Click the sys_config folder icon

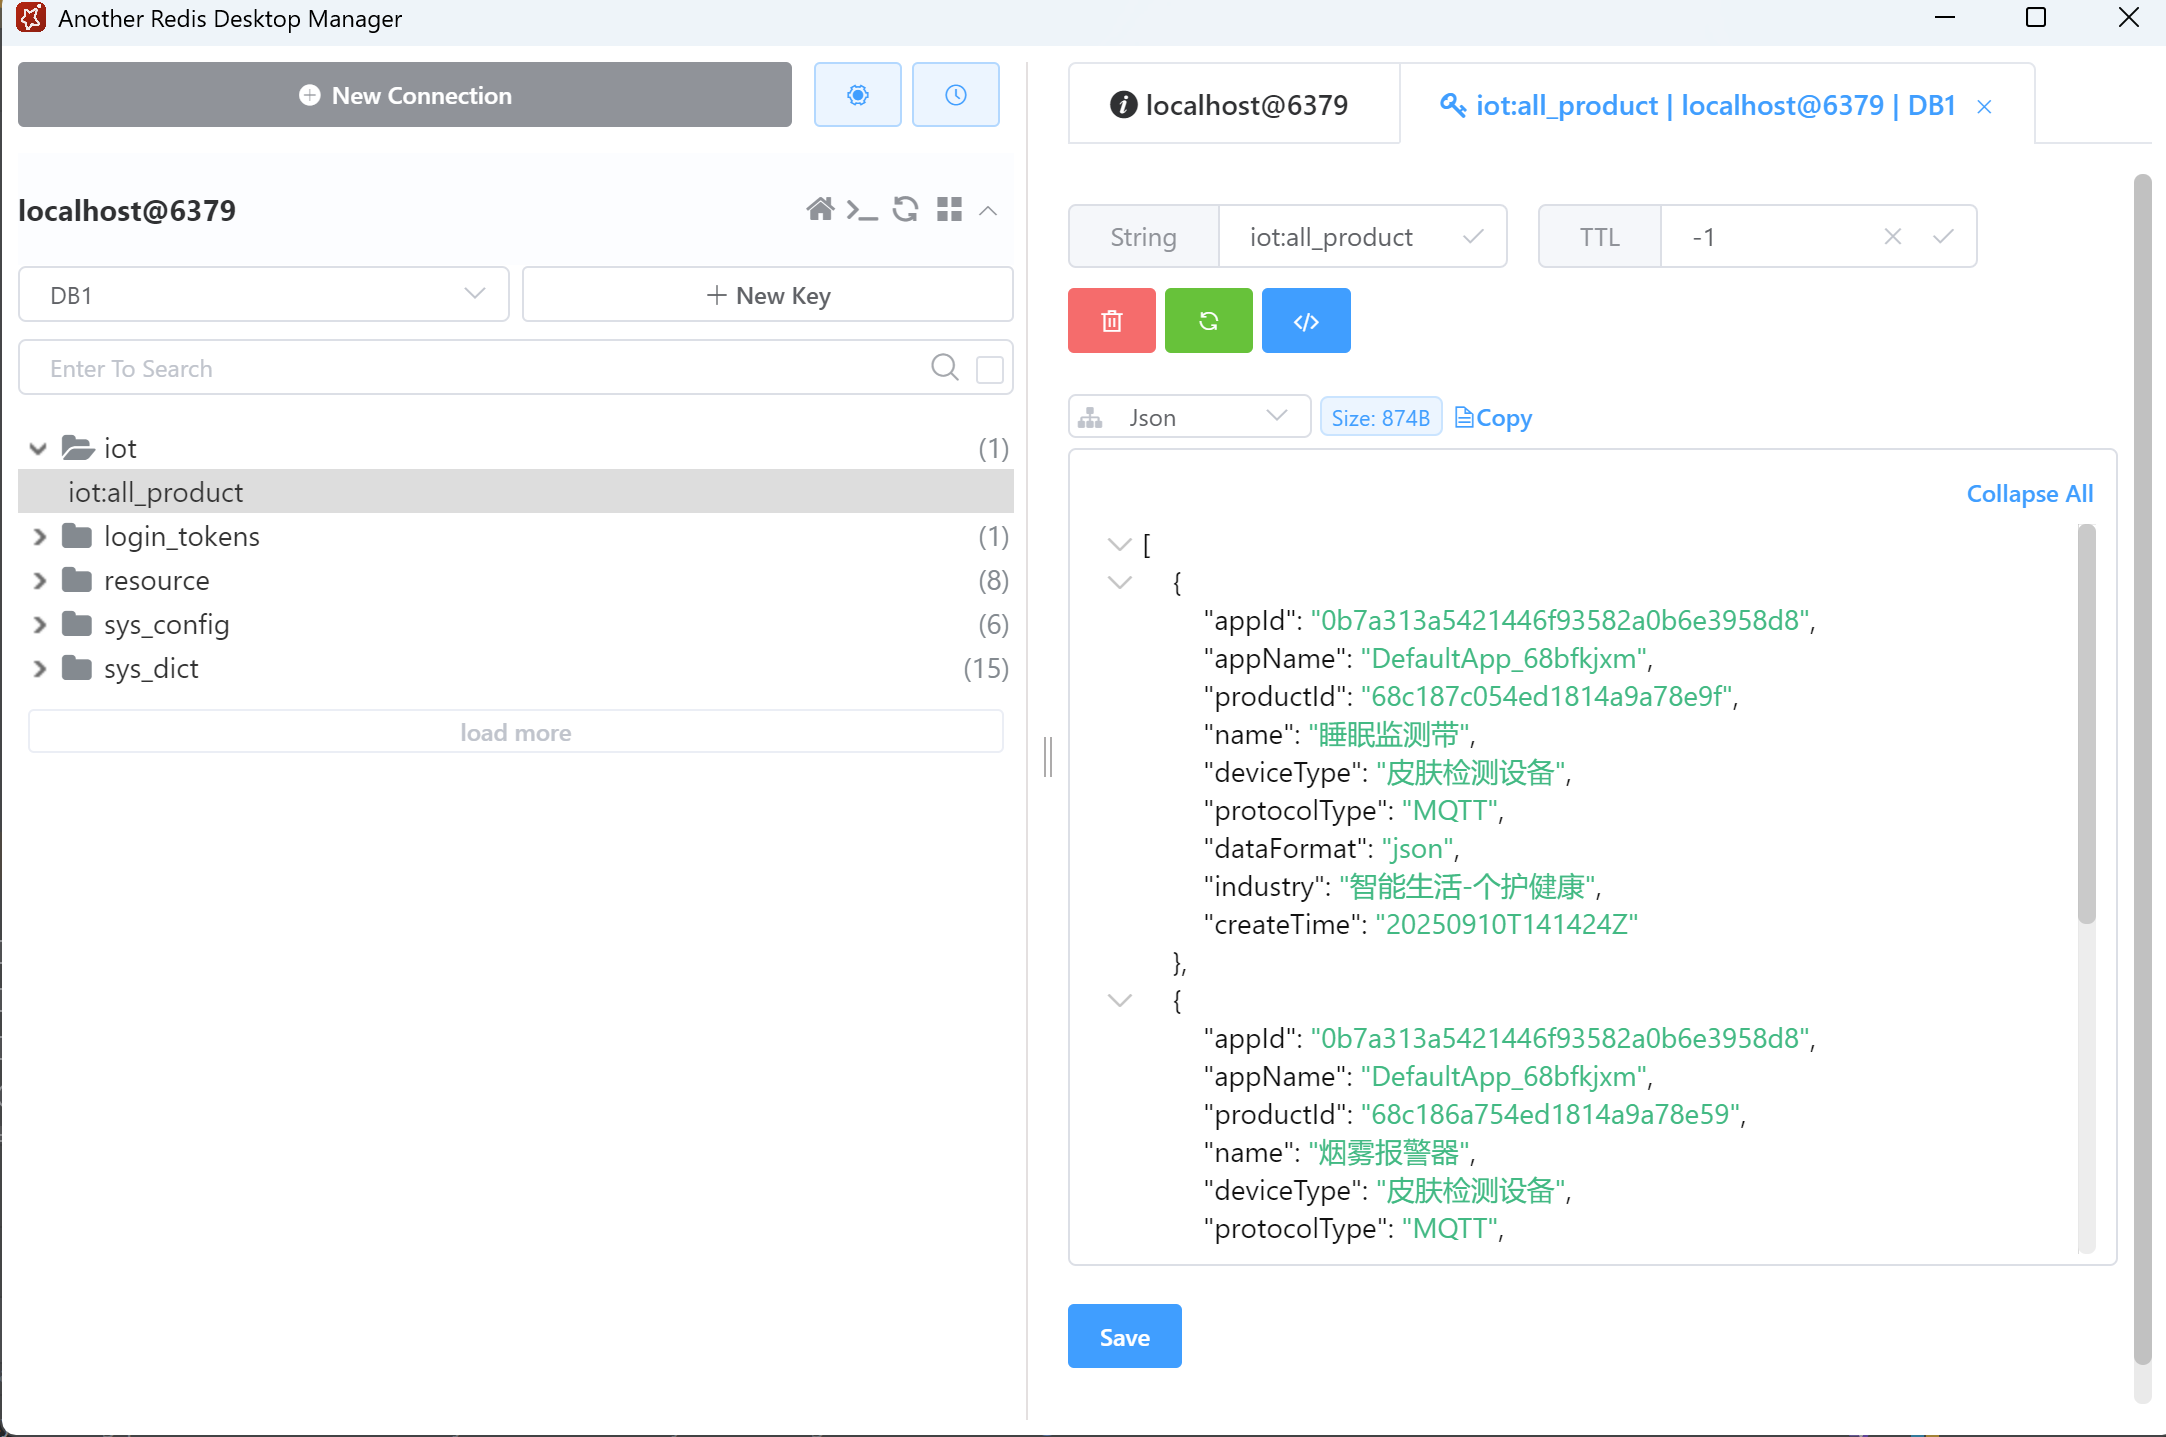(x=77, y=624)
